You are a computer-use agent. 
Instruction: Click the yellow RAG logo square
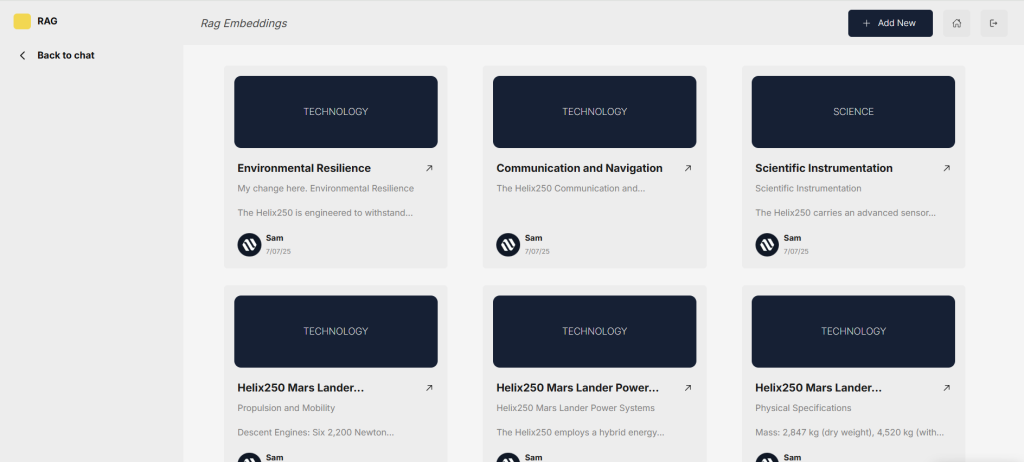22,22
